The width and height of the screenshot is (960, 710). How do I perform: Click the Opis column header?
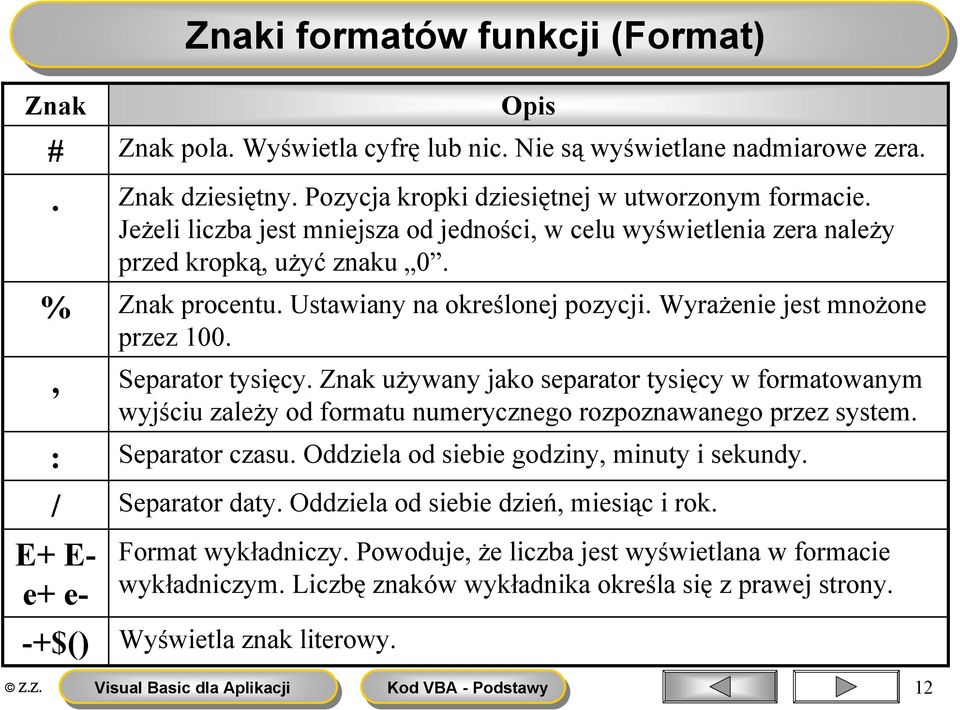[x=528, y=106]
